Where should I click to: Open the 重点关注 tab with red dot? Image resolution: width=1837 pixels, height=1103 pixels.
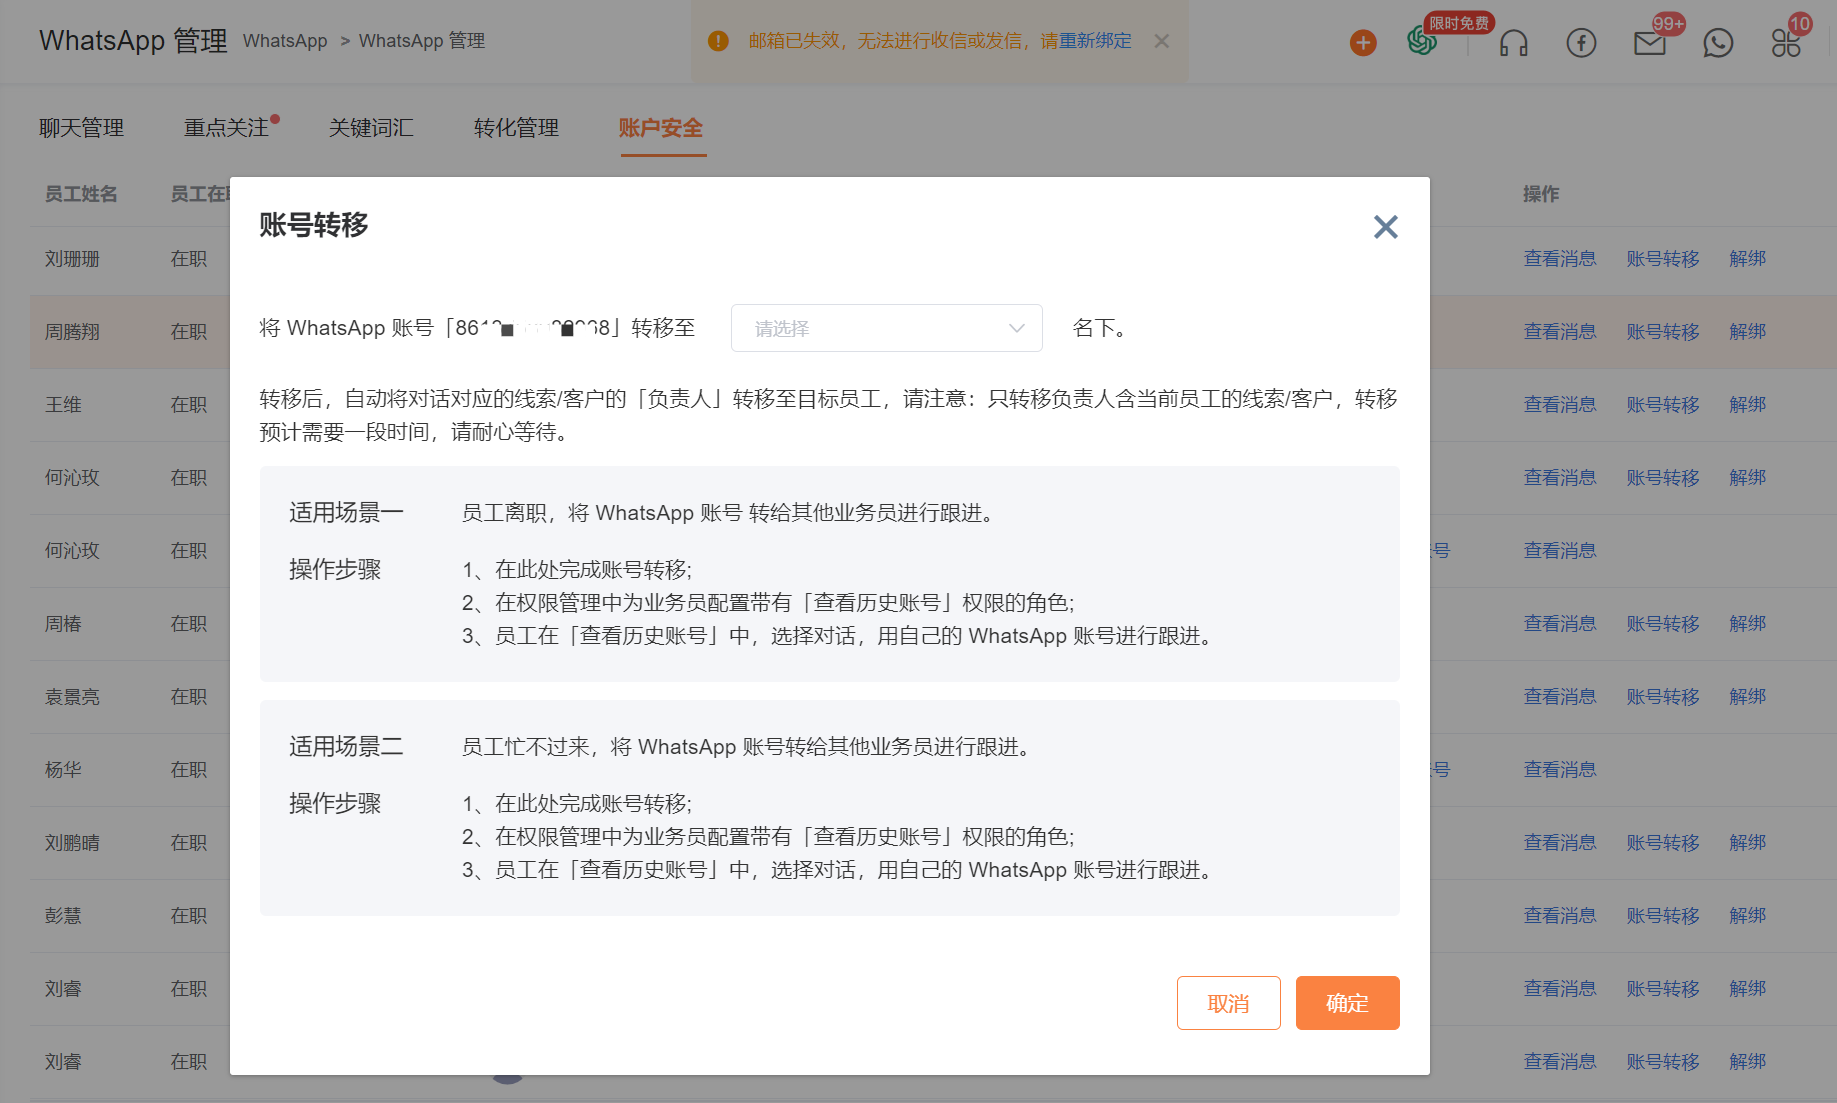click(225, 128)
